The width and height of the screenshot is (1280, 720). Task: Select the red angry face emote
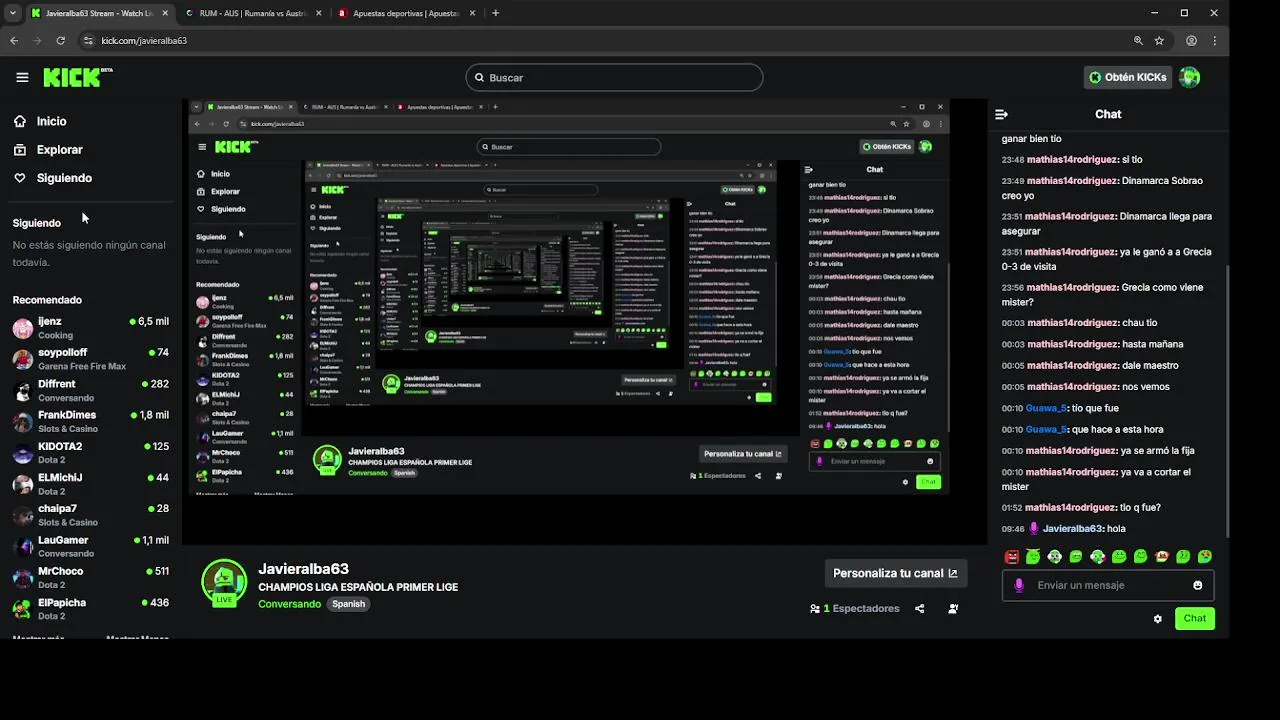pos(1012,557)
